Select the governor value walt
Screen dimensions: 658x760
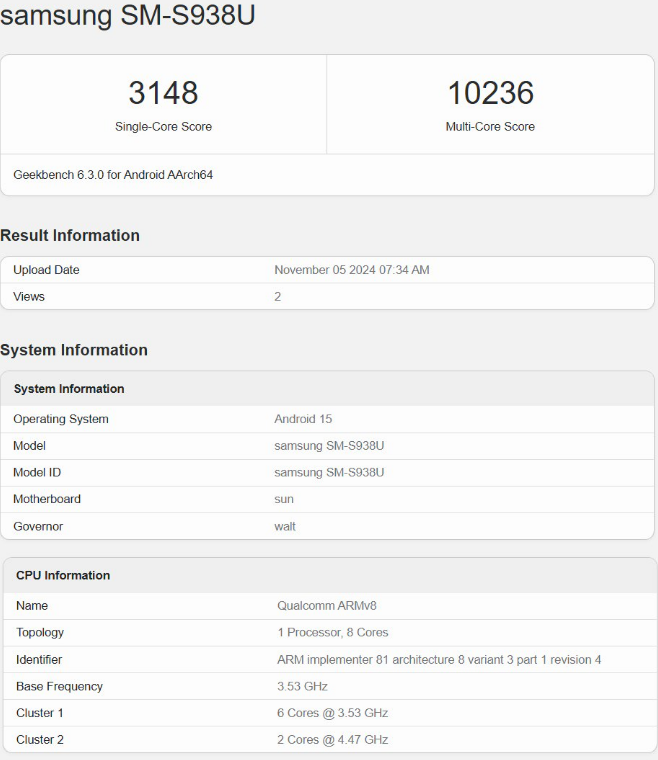coord(285,526)
